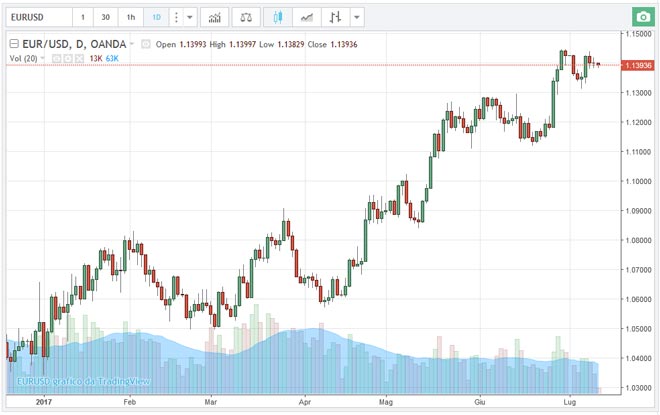Screen dimensions: 660x415
Task: Select the candlestick chart style icon
Action: pos(279,18)
